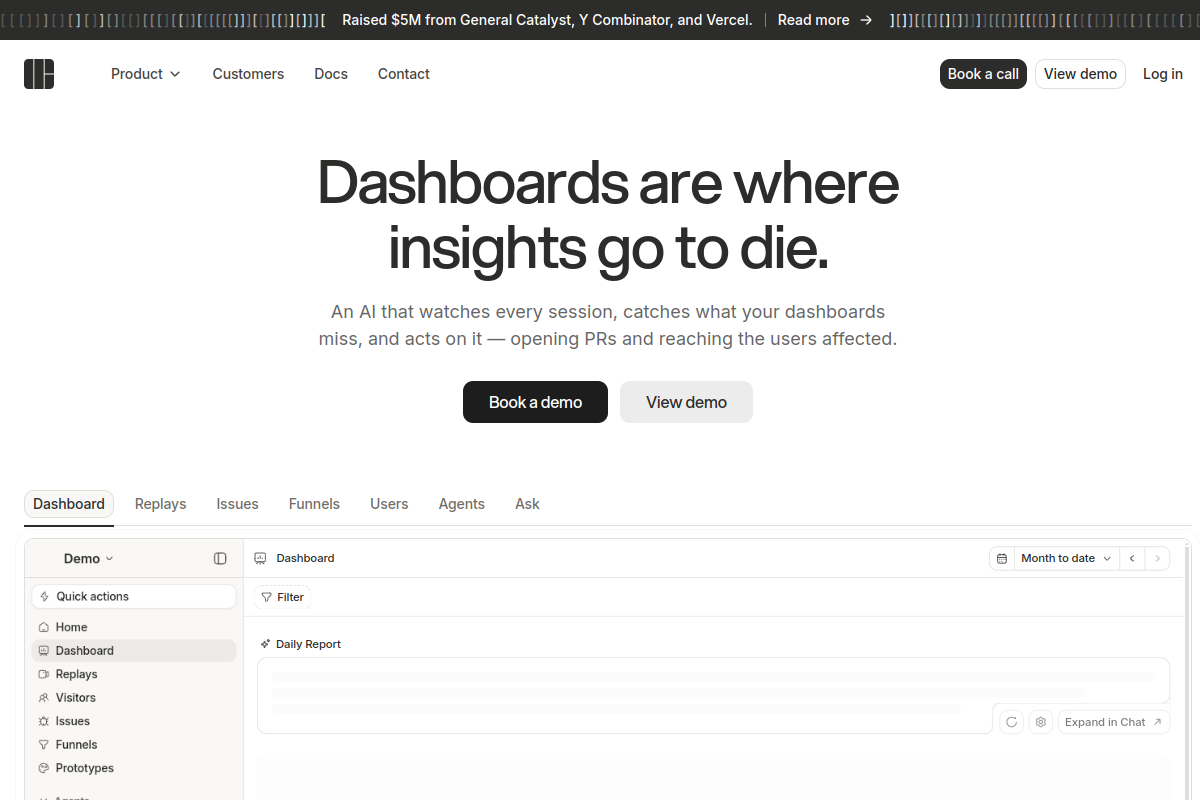Expand the Product menu in the navigation
The image size is (1200, 800).
146,74
